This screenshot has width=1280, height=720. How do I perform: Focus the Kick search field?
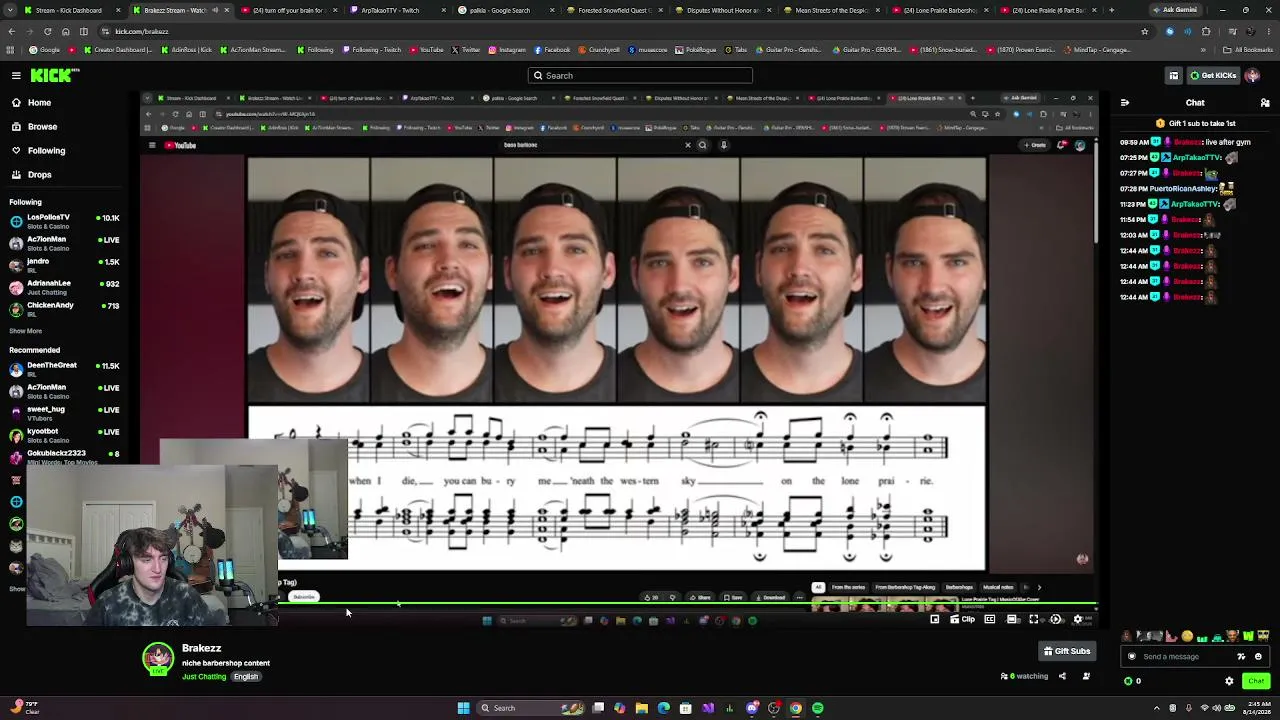click(x=640, y=75)
